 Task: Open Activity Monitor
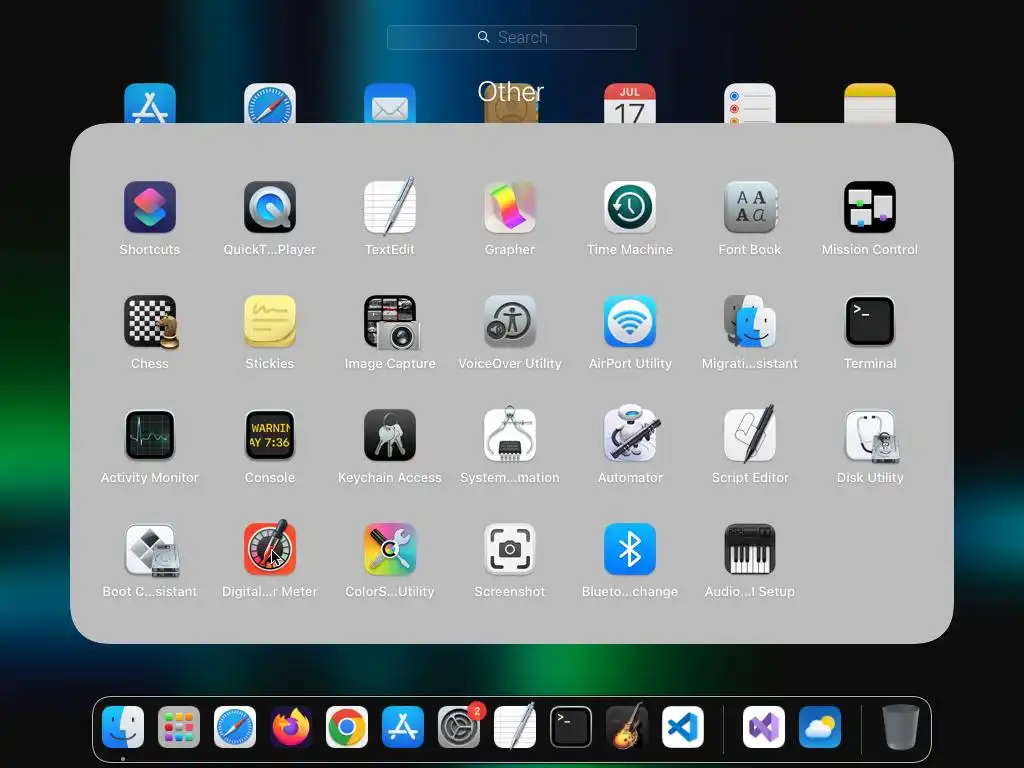point(150,436)
